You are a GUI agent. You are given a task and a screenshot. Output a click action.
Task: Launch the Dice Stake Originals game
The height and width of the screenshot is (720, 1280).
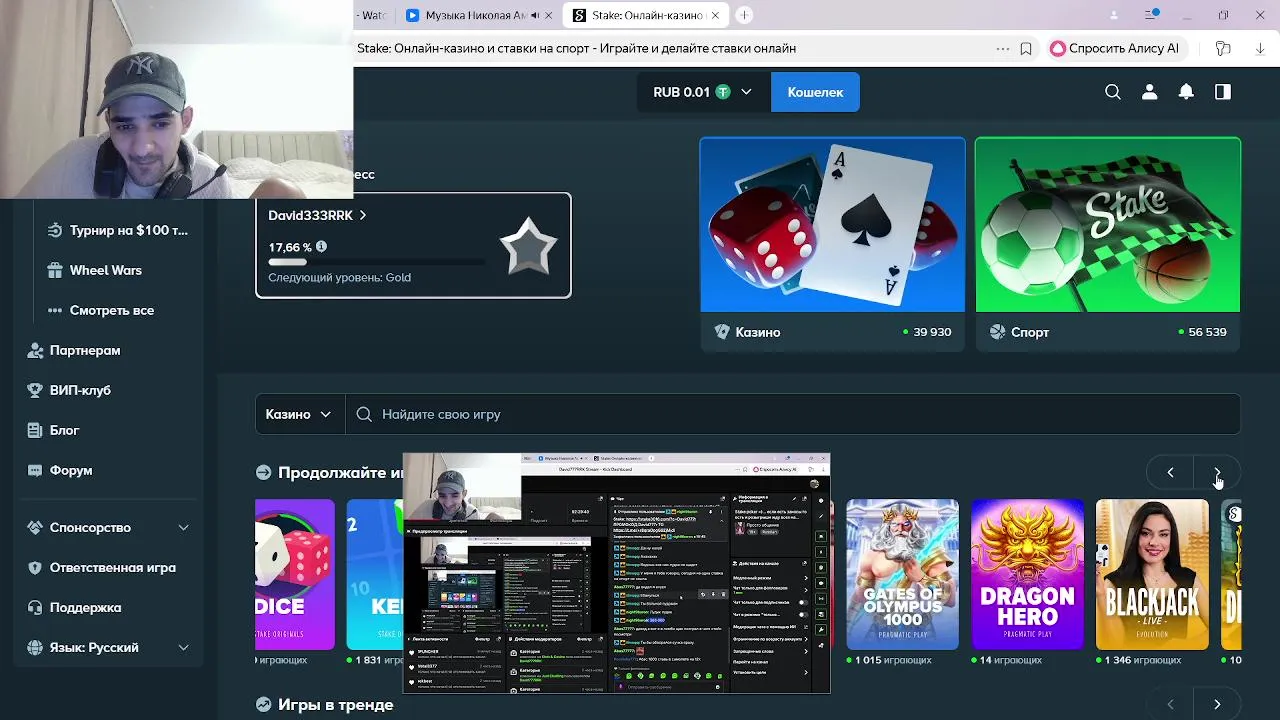pos(295,574)
